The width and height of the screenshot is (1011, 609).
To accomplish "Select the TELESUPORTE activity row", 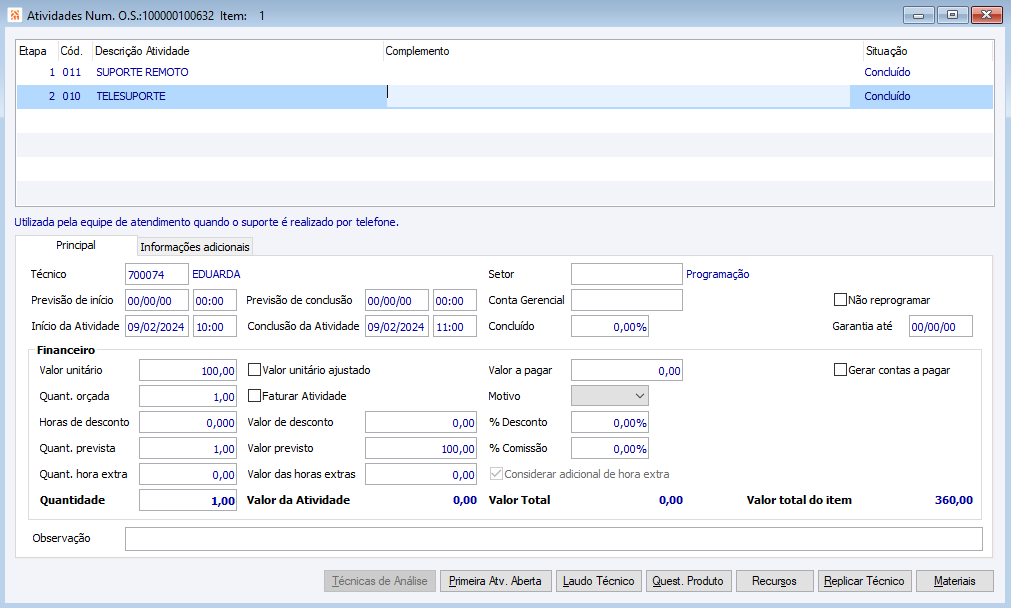I will (131, 97).
